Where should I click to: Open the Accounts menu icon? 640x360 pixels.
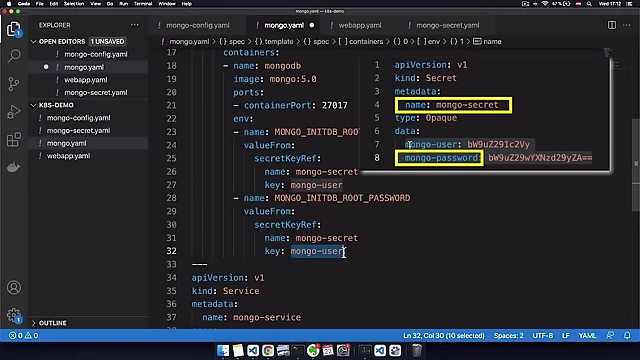(x=13, y=288)
